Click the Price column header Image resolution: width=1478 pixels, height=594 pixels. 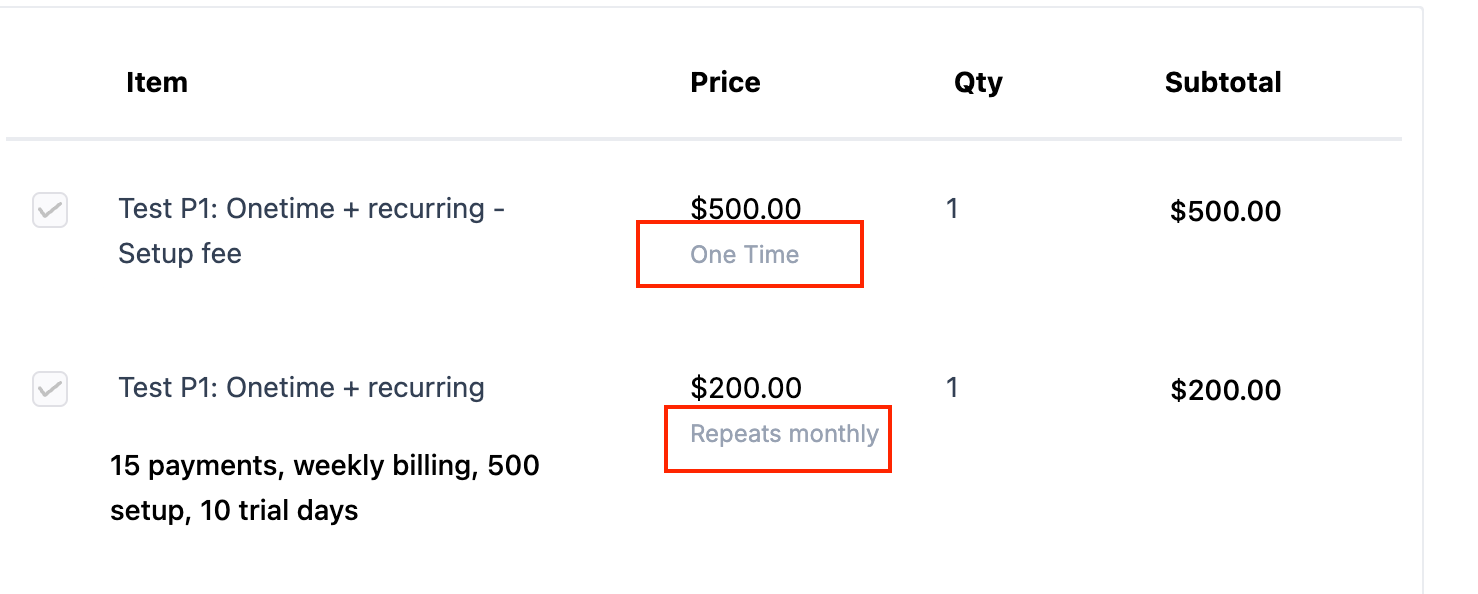[x=725, y=82]
